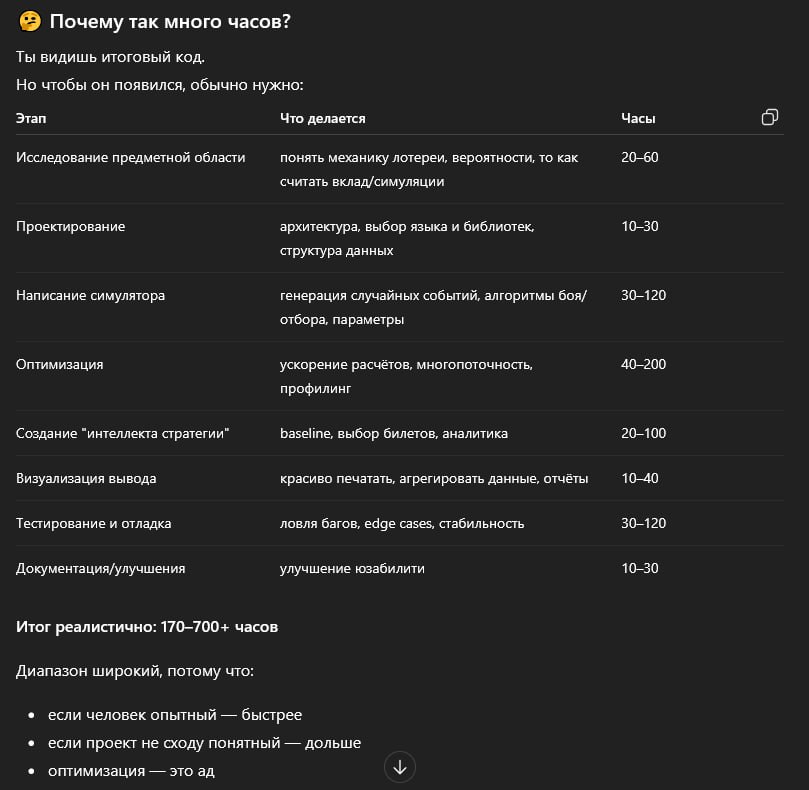809x790 pixels.
Task: Click the "если человек опытный — быстрее" bullet
Action: click(175, 715)
